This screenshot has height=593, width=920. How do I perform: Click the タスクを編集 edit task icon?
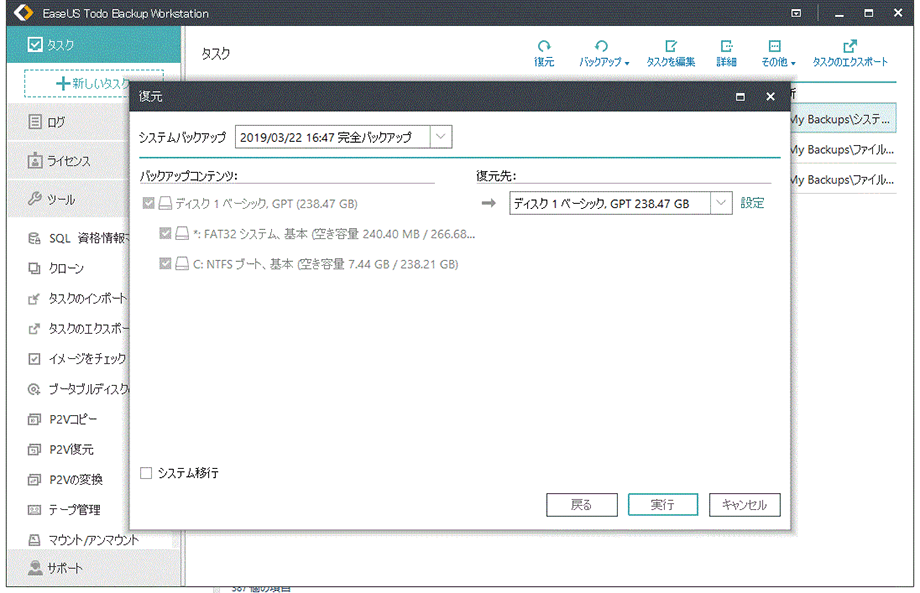point(671,53)
